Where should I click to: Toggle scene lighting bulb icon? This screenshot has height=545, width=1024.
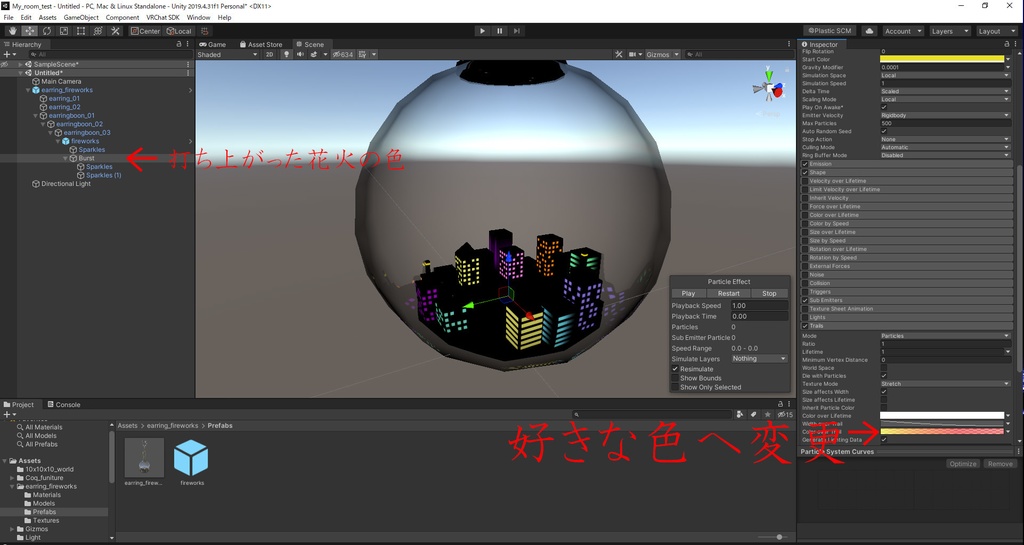tap(286, 54)
